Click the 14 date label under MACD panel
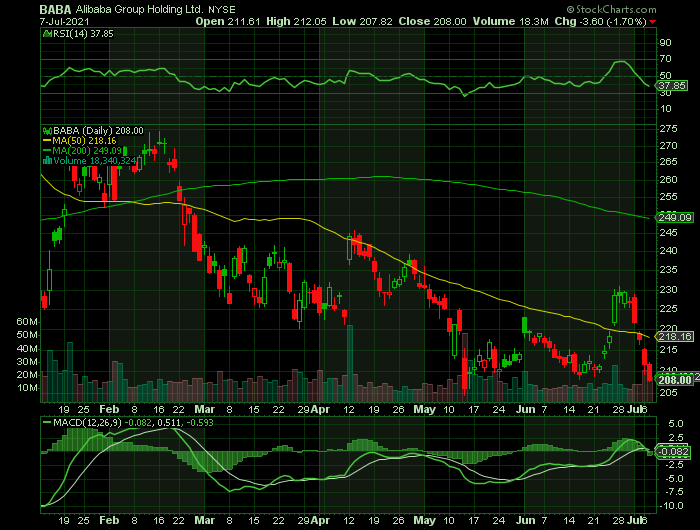The image size is (700, 530). pos(569,521)
